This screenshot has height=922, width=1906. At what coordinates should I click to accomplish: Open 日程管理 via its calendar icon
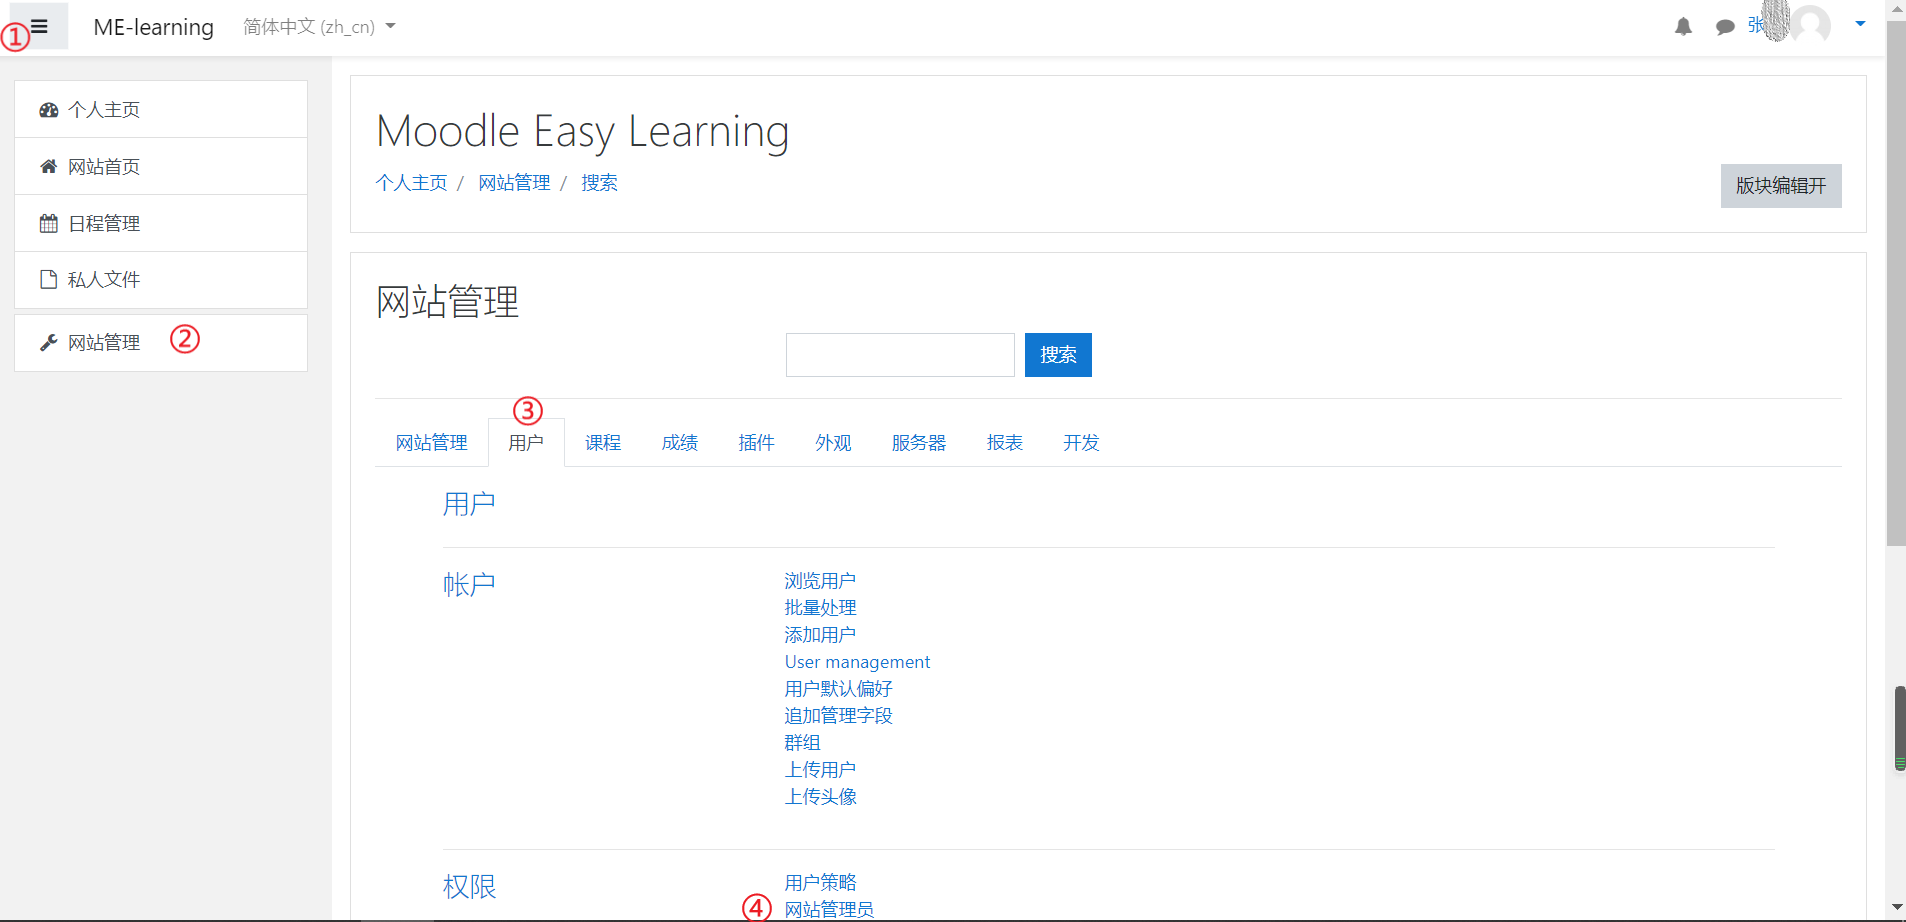[x=48, y=223]
